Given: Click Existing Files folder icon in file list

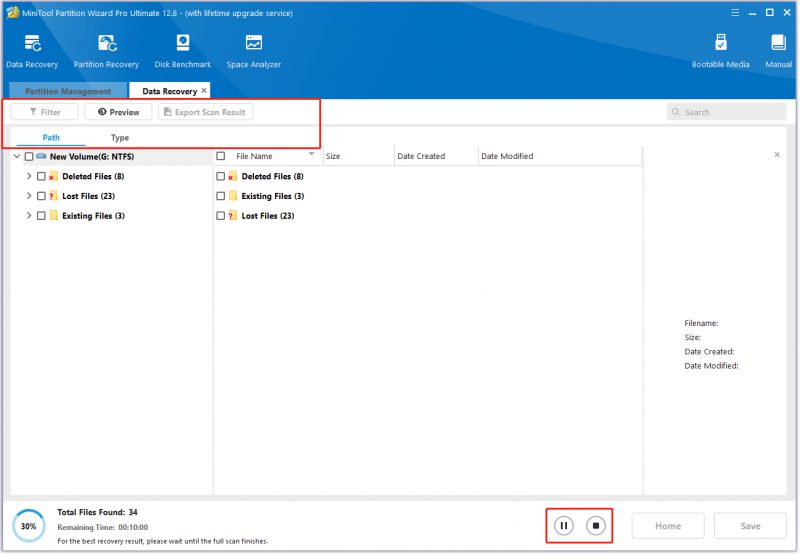Looking at the screenshot, I should click(233, 196).
